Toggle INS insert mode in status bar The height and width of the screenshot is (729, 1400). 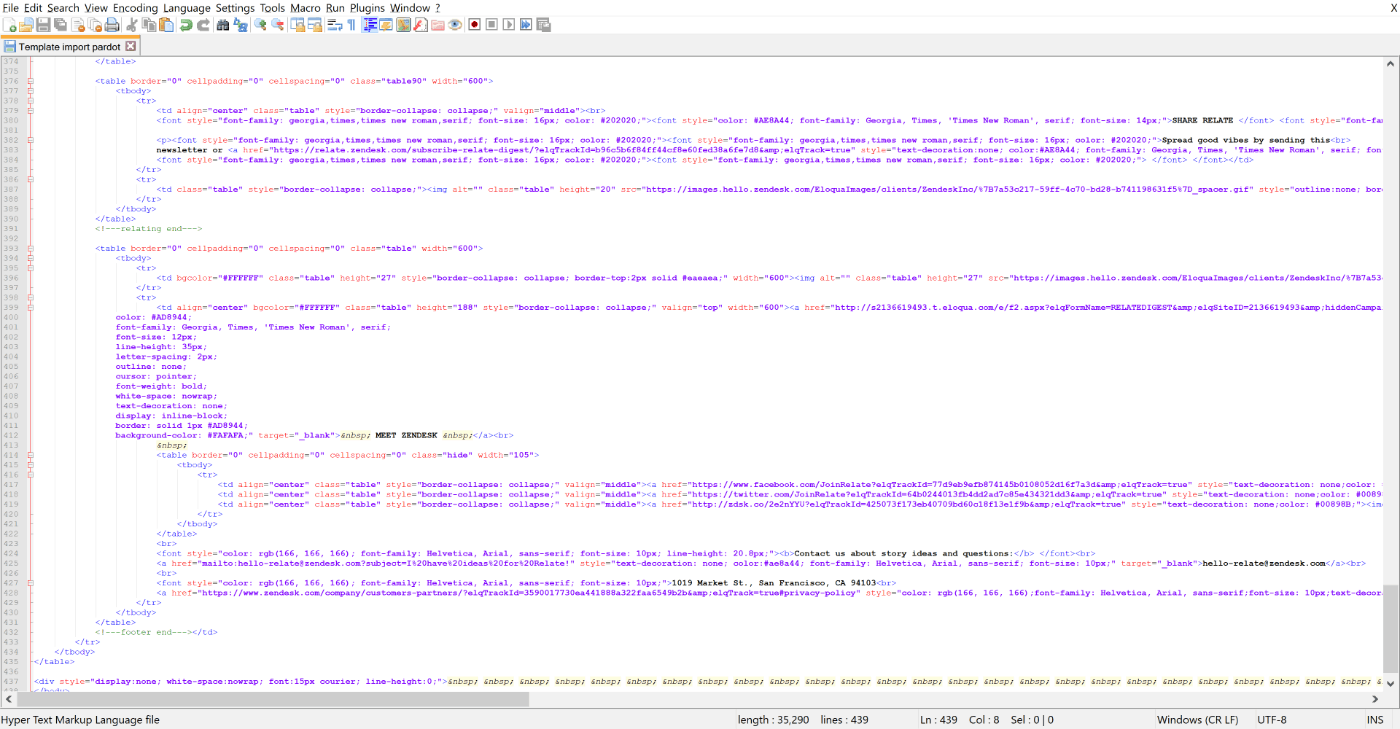(1375, 720)
